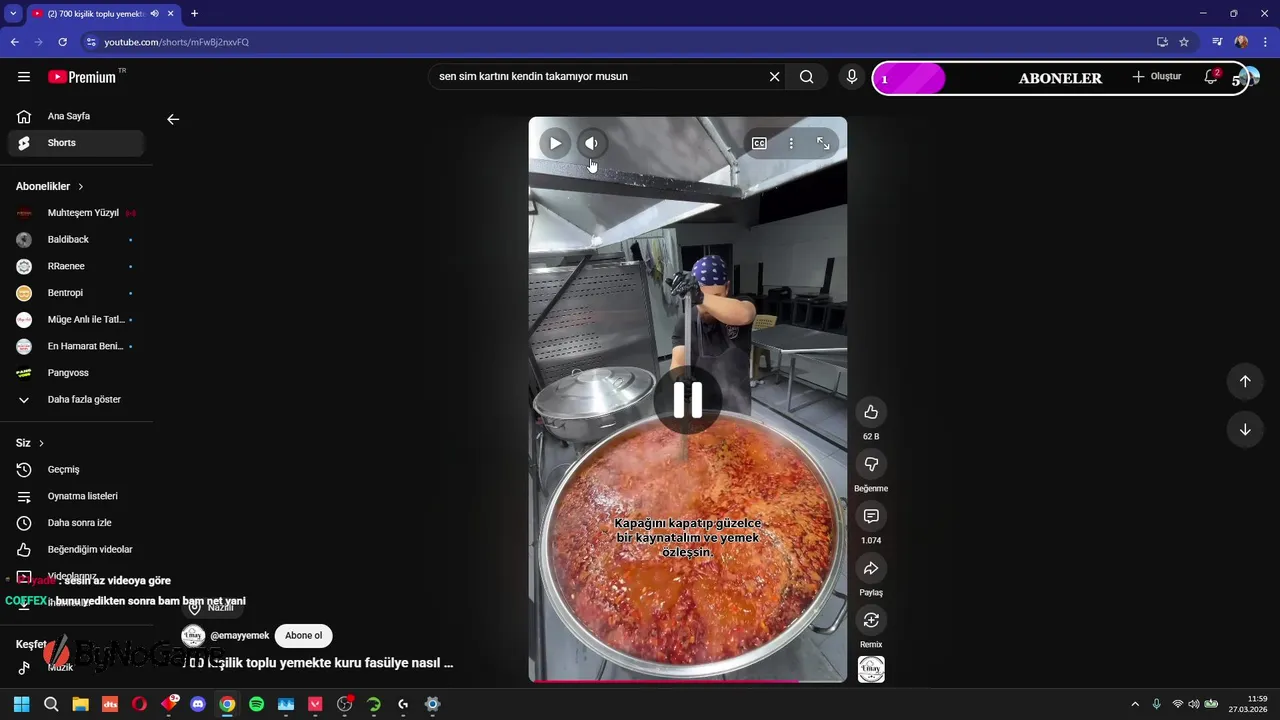This screenshot has width=1280, height=720.
Task: Open Opera browser from the taskbar
Action: [x=139, y=704]
